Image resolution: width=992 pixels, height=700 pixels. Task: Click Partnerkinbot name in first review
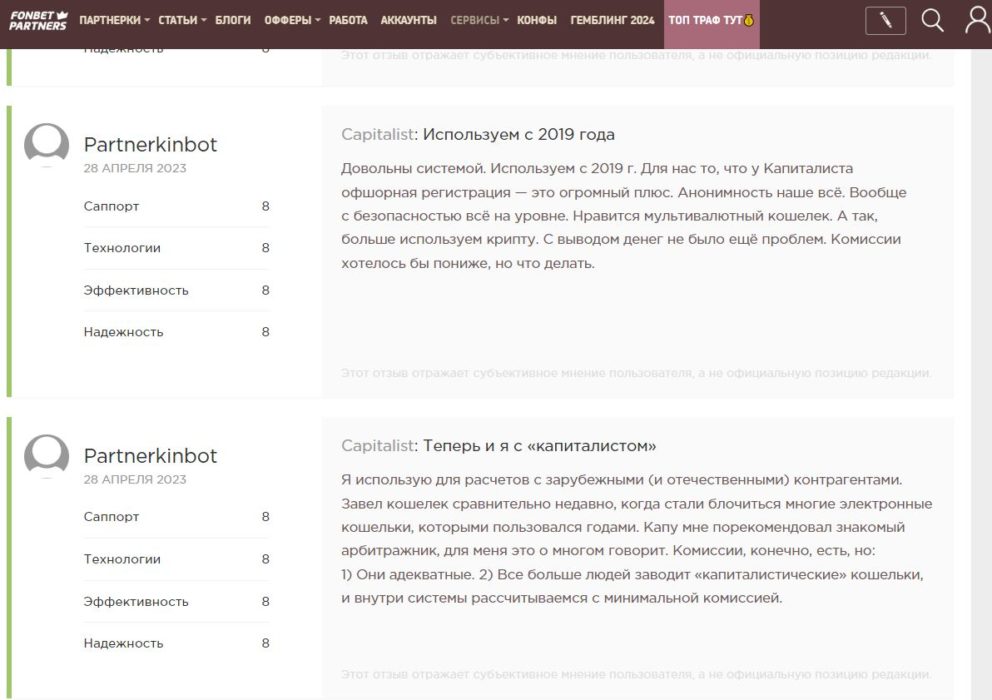[150, 145]
